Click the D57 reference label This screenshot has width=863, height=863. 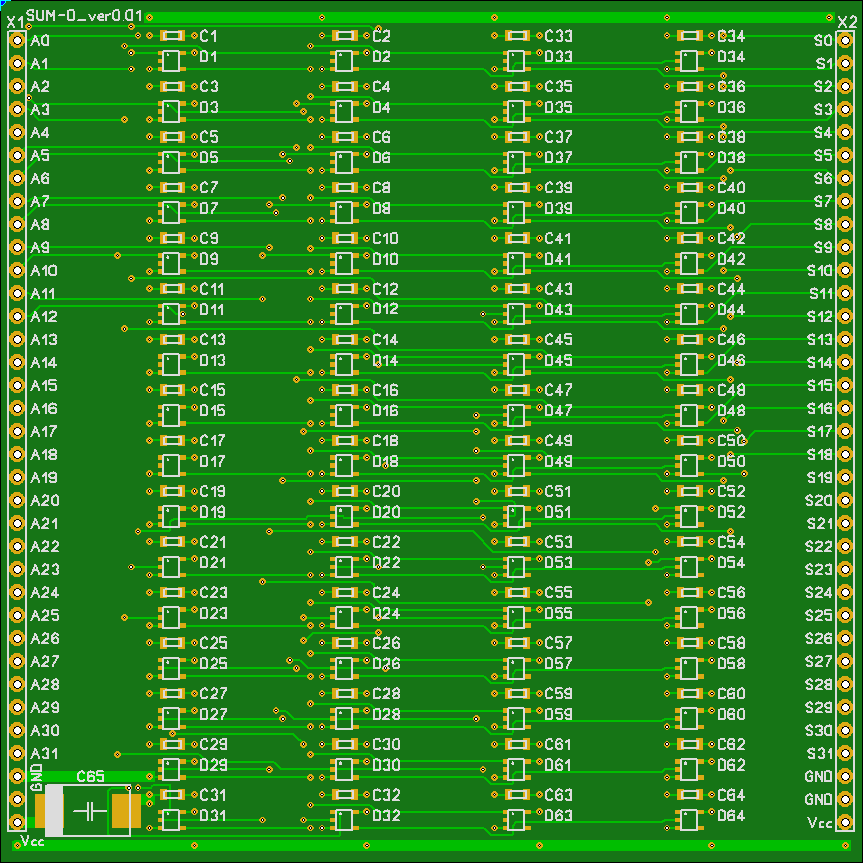coord(558,664)
